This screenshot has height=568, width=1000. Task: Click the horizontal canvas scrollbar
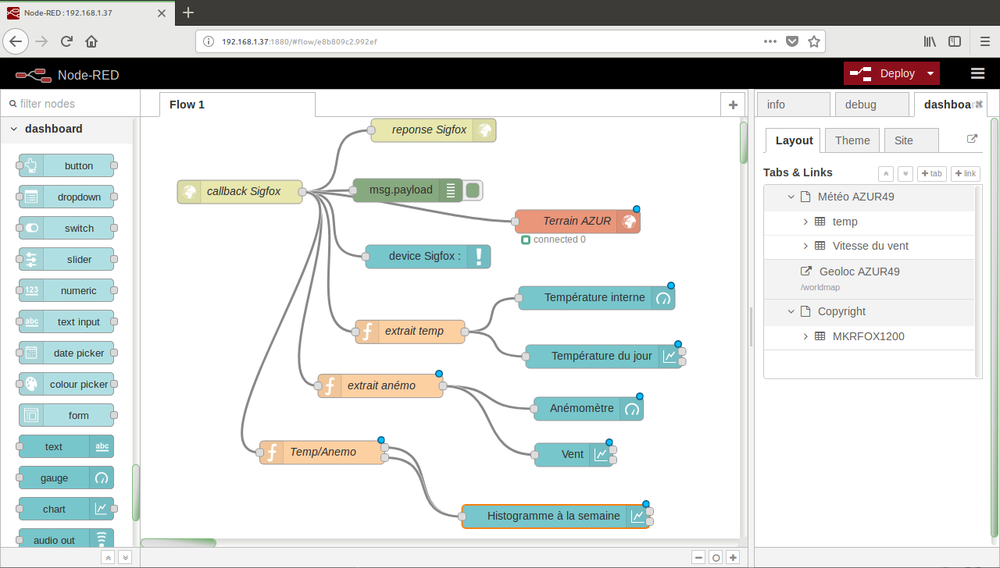click(179, 543)
